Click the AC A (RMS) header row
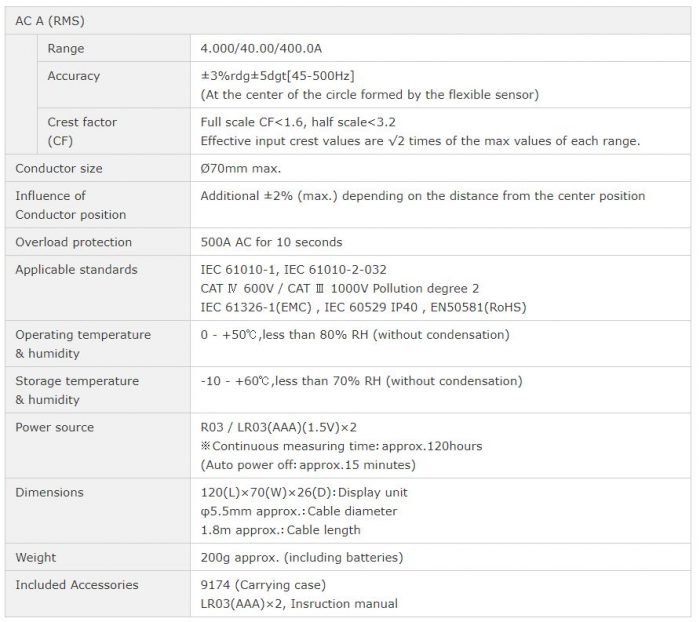 pyautogui.click(x=348, y=21)
